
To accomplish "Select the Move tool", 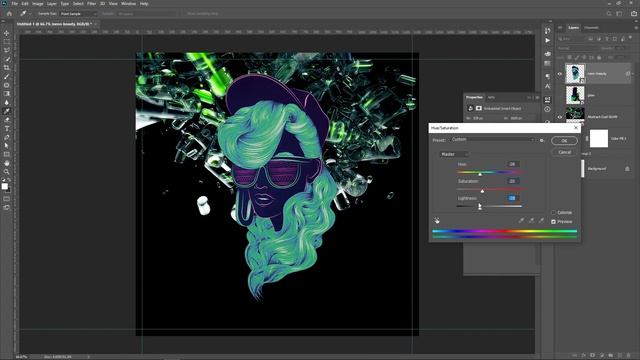I will point(7,33).
